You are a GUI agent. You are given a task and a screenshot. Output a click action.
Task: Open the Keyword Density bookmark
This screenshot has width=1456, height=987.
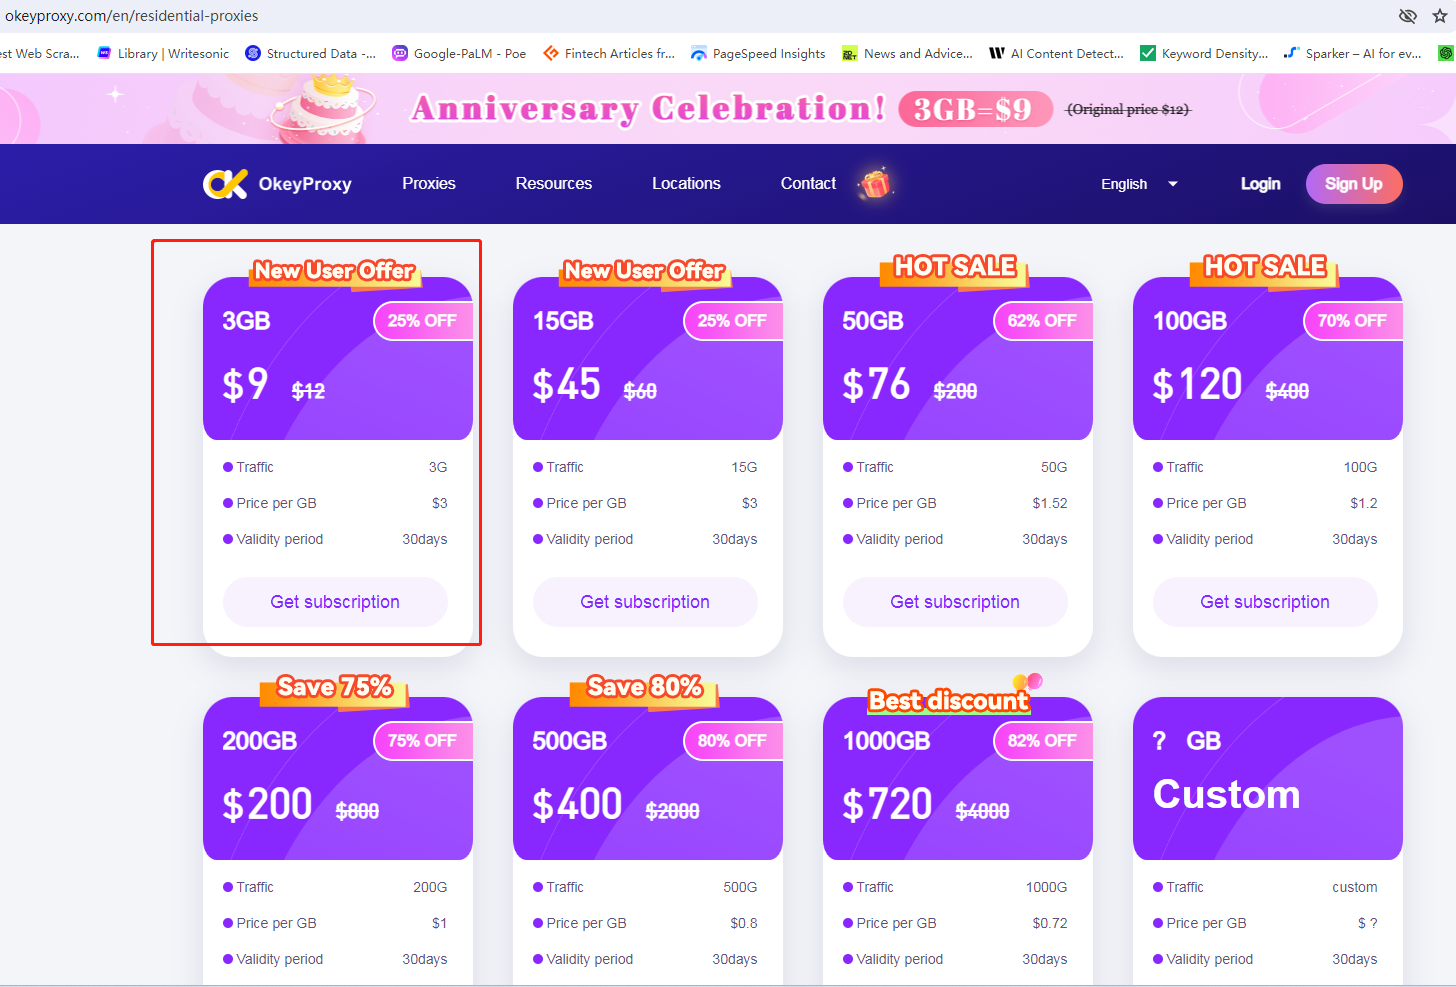click(1204, 54)
